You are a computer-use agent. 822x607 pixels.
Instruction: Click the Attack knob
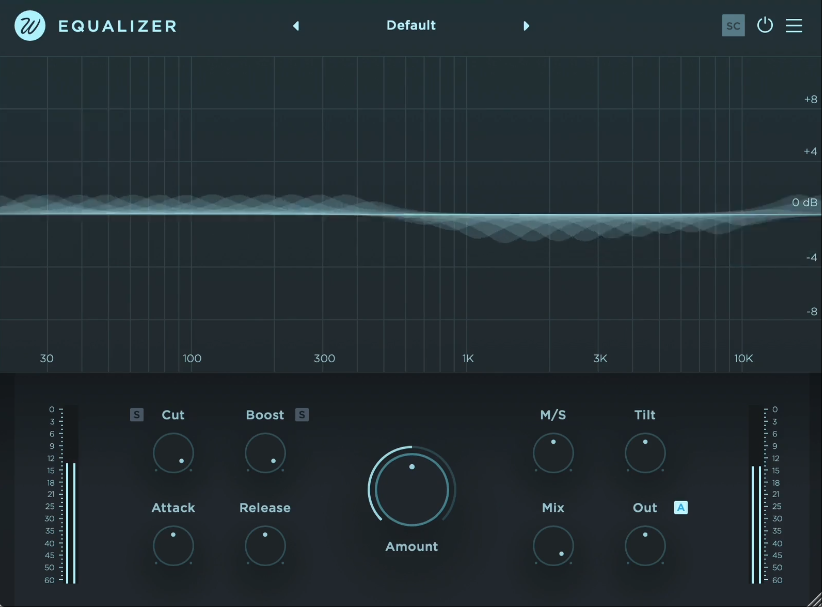pos(173,546)
